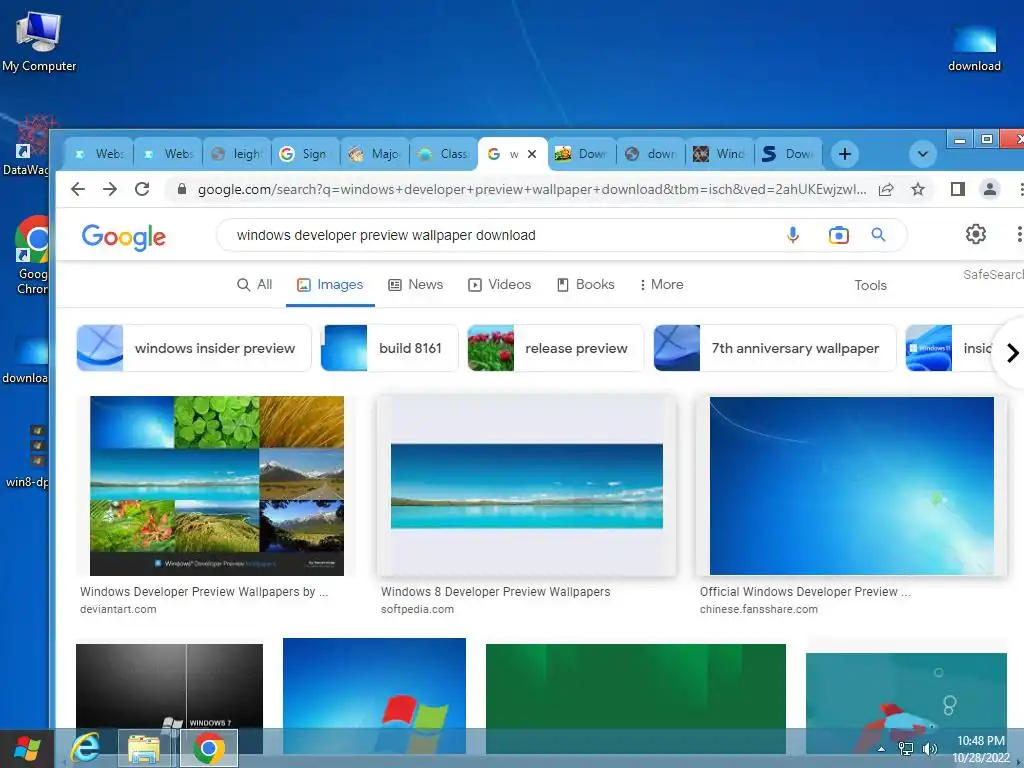This screenshot has height=768, width=1024.
Task: Open the blue Windows 7 style thumbnail
Action: coord(852,486)
